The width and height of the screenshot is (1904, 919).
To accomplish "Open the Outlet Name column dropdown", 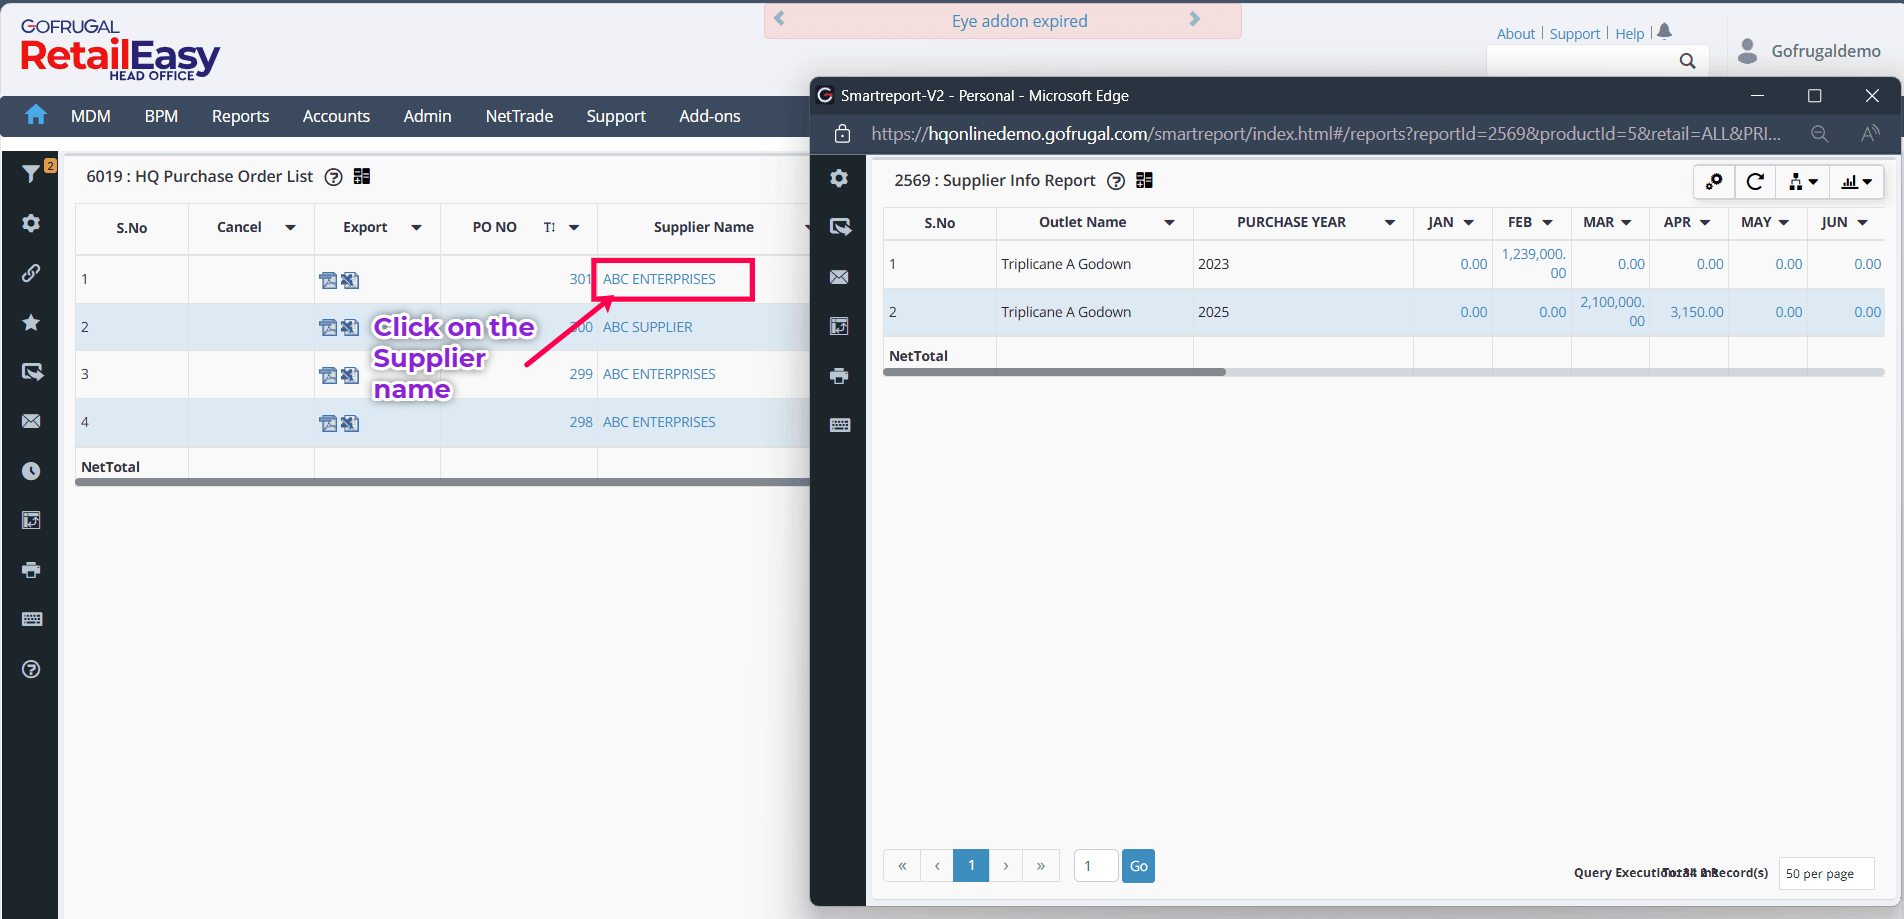I will point(1169,223).
